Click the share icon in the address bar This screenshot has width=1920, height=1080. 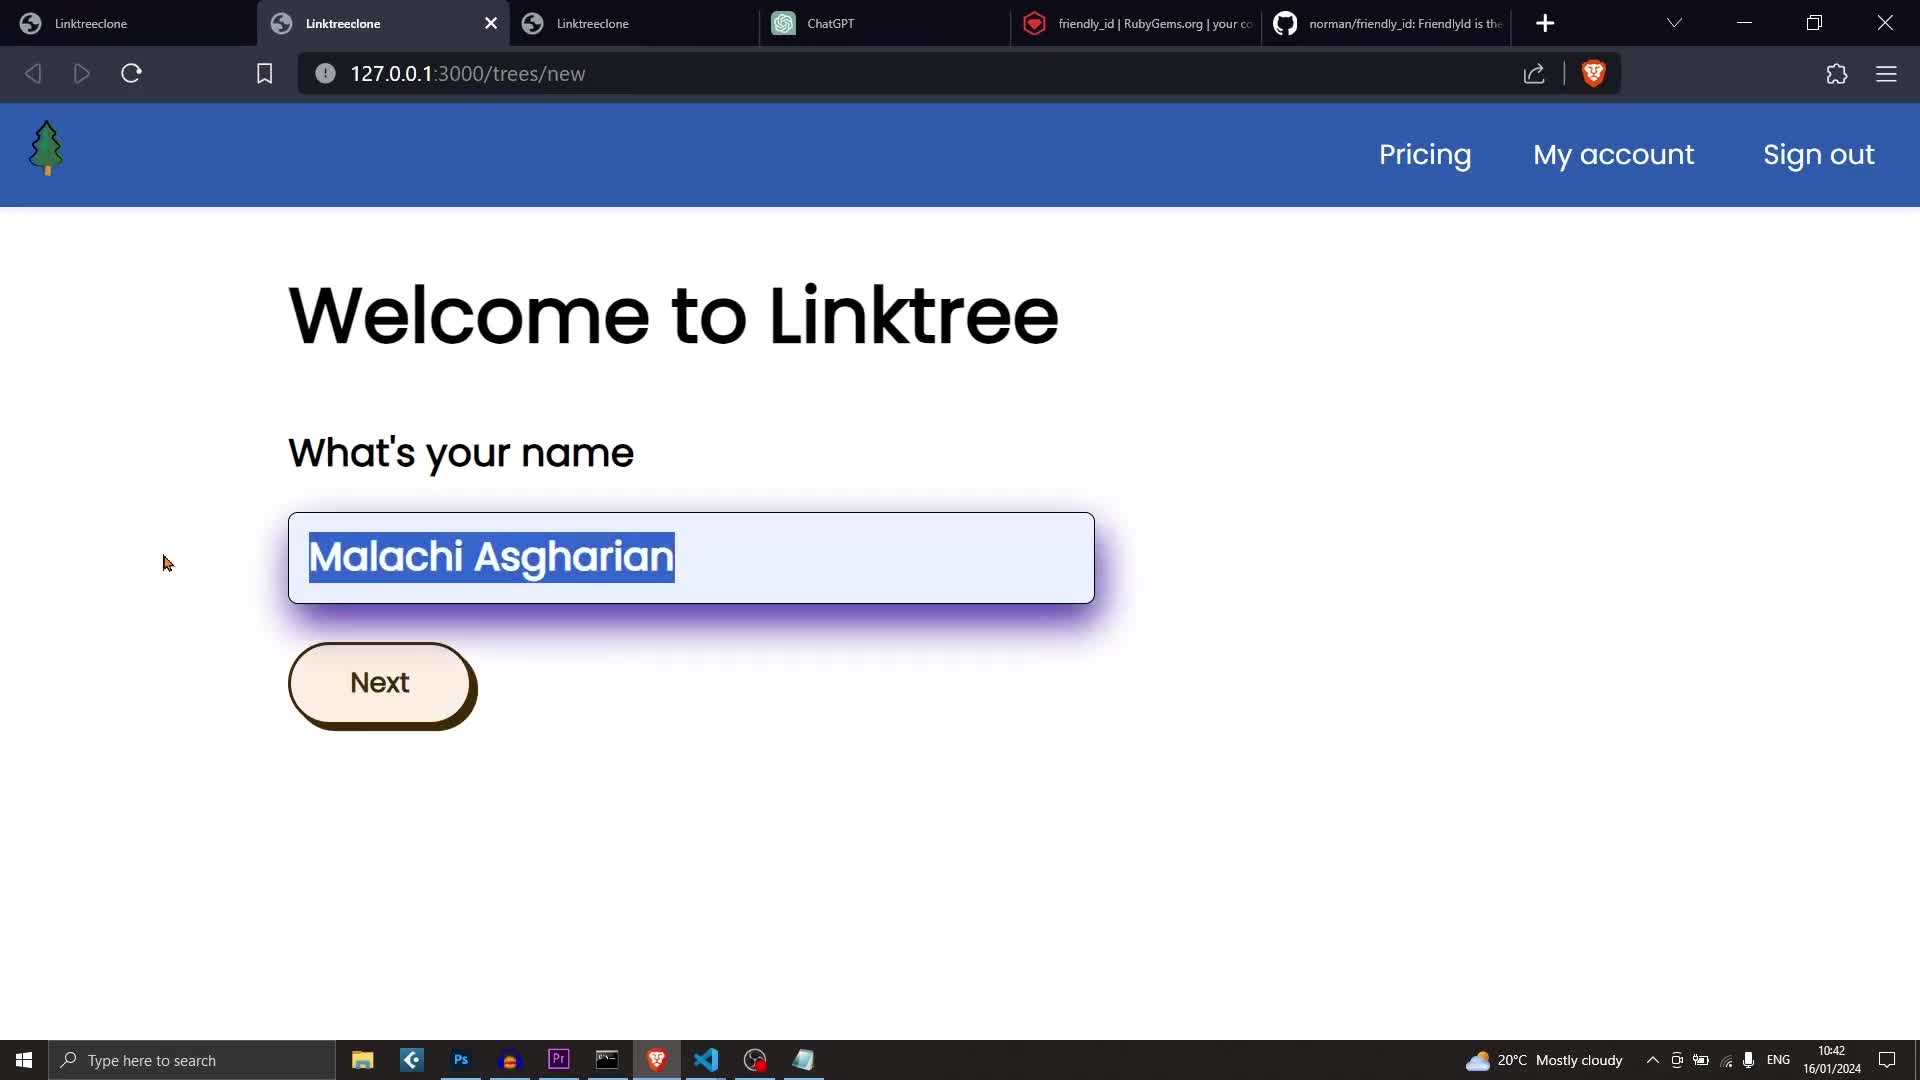pos(1534,74)
